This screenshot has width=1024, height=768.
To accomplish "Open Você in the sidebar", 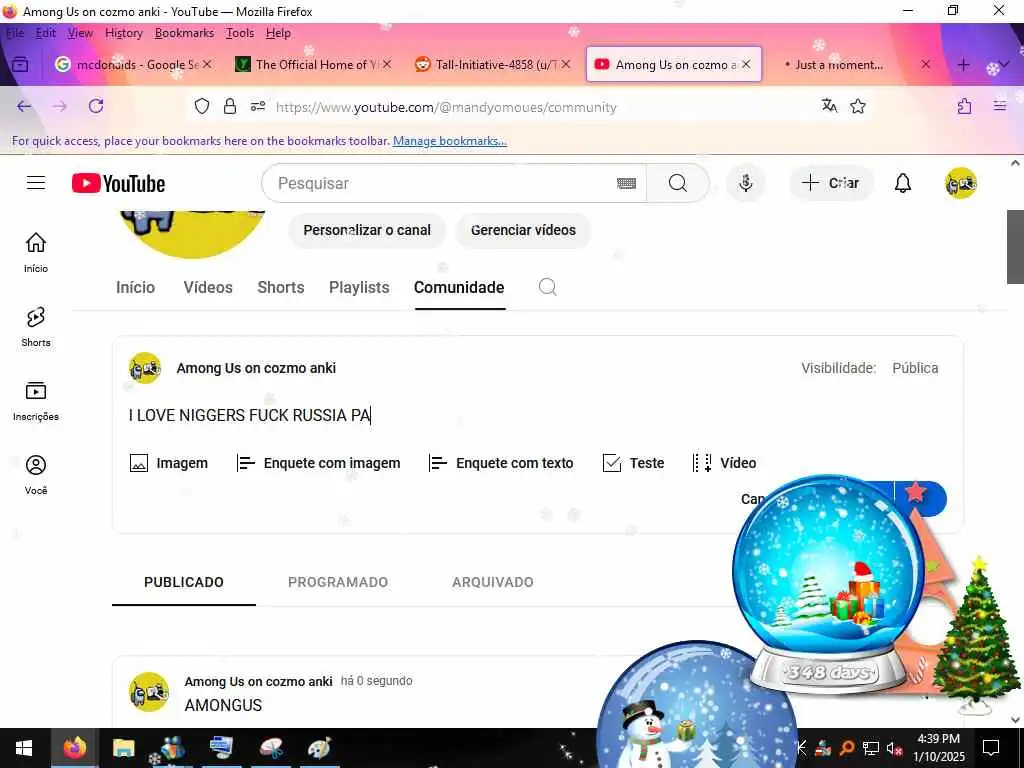I will point(36,475).
